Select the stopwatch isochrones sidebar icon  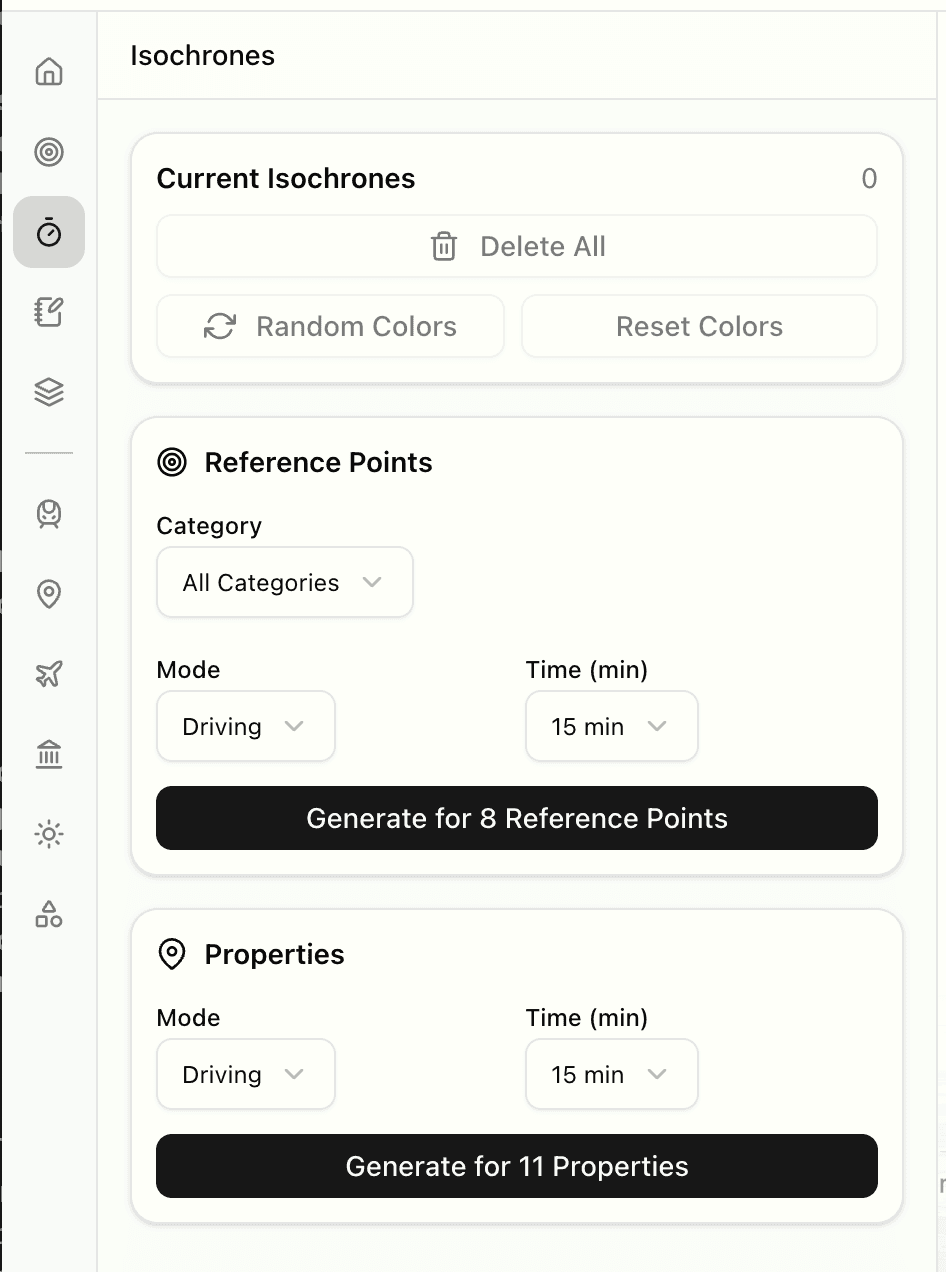click(x=48, y=232)
